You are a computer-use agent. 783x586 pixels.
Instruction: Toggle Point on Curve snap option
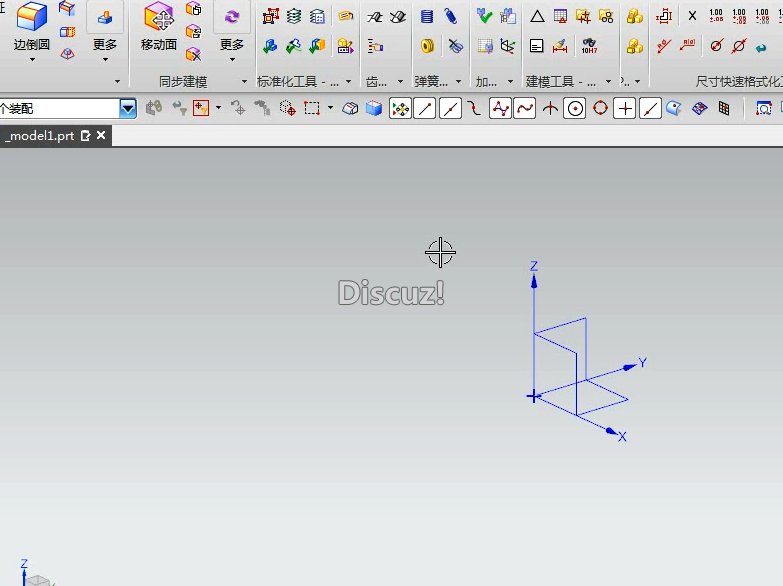(650, 108)
